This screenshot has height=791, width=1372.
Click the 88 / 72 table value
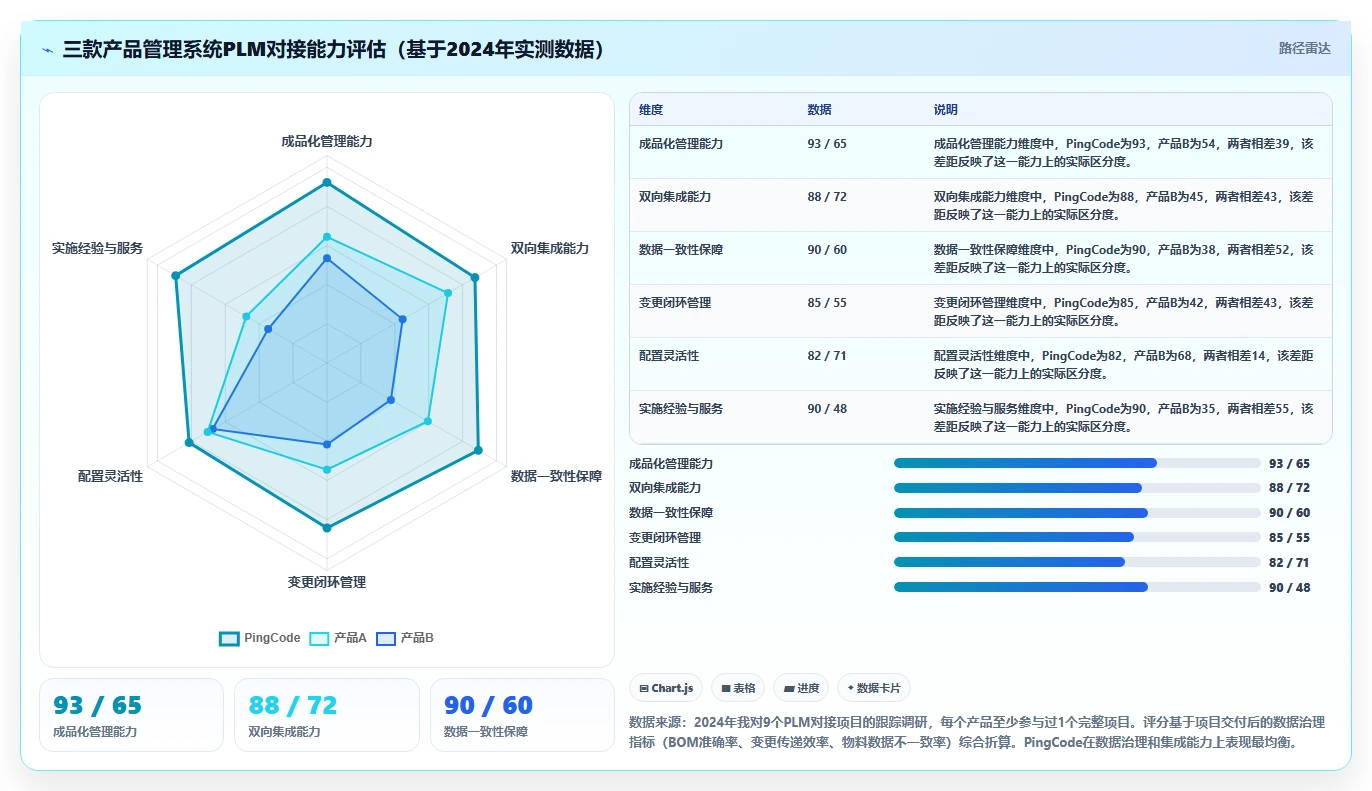pos(827,197)
